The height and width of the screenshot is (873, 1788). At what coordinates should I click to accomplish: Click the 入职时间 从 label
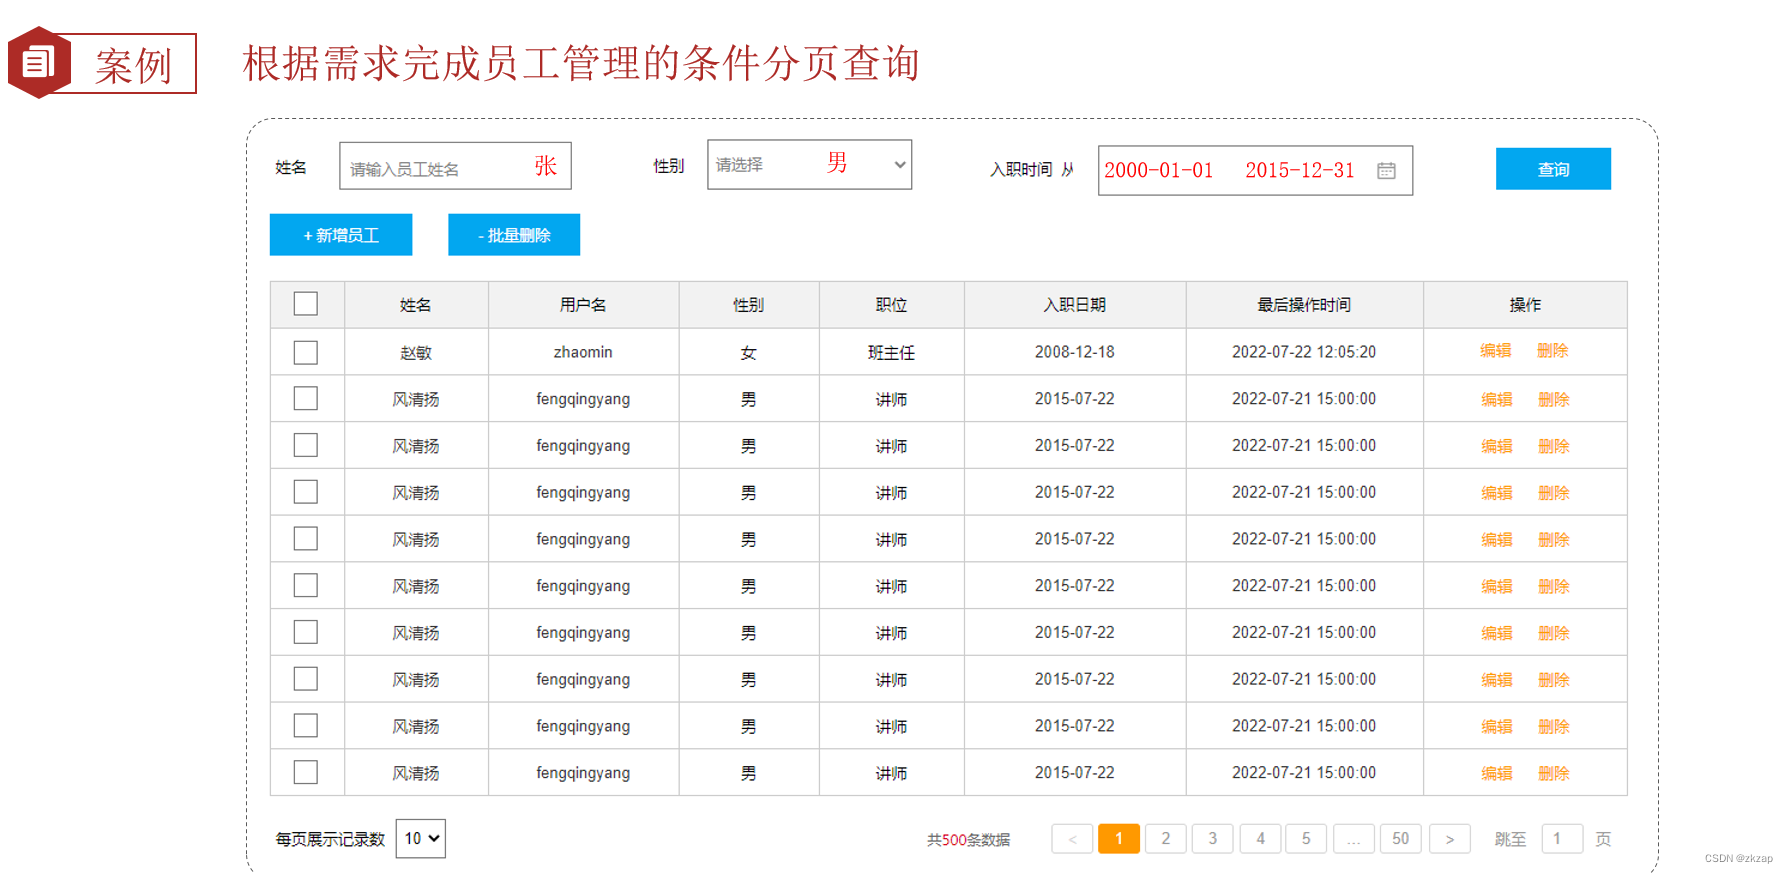click(x=1032, y=170)
